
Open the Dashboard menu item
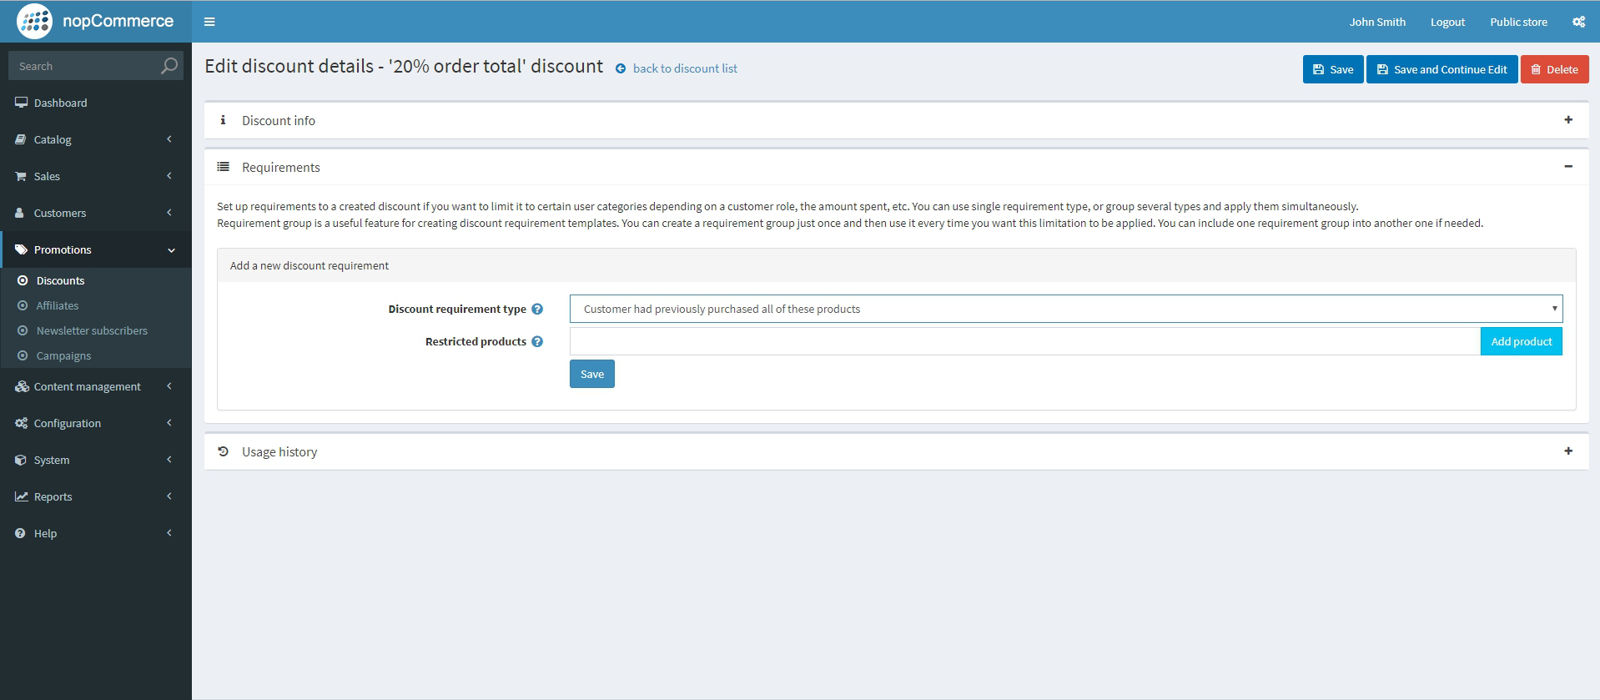pos(95,102)
